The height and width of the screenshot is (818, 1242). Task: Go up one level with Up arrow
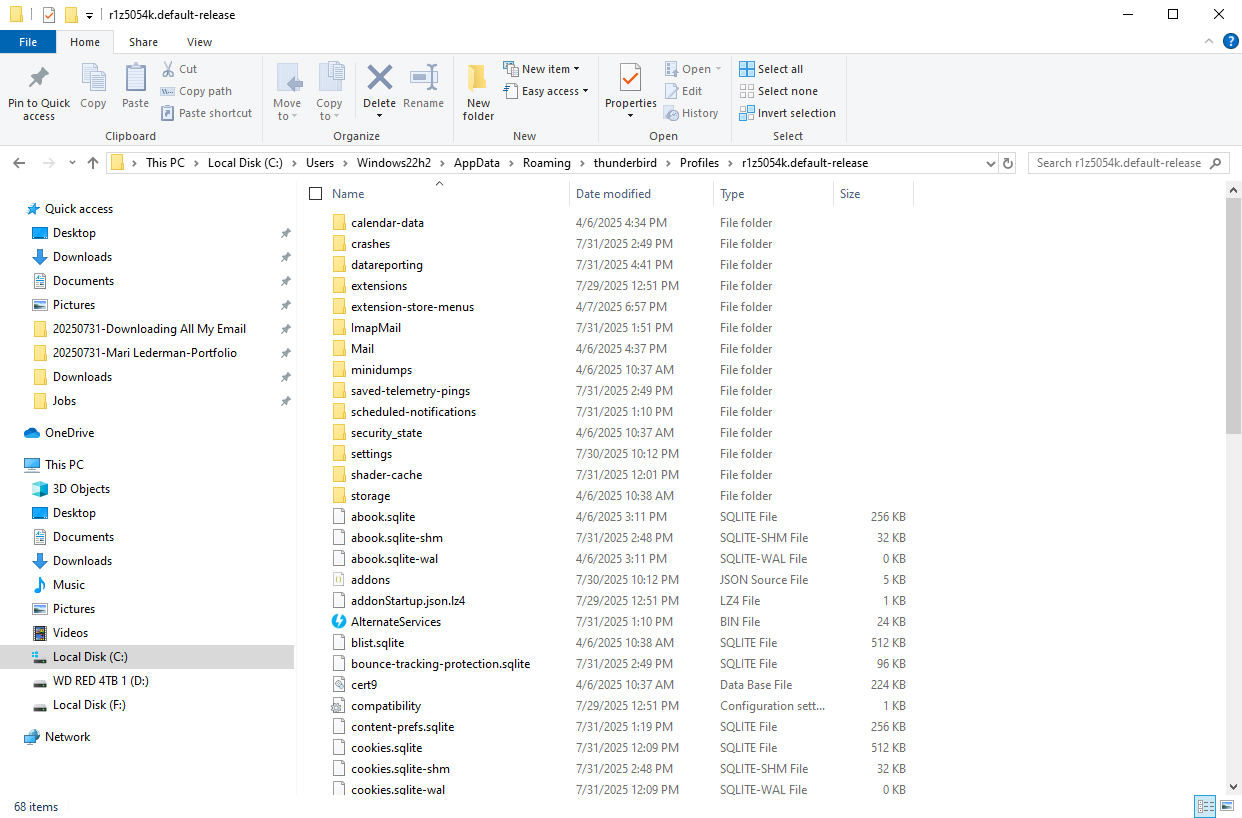click(x=93, y=163)
